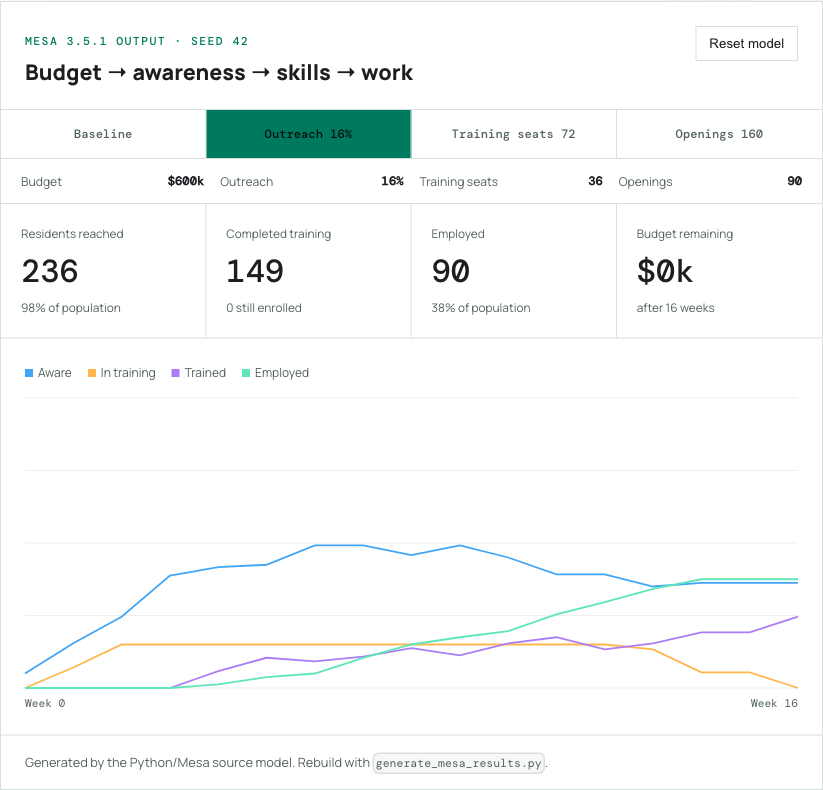Click the purple Trained legend swatch
Screen dimensions: 823x790
pos(175,373)
